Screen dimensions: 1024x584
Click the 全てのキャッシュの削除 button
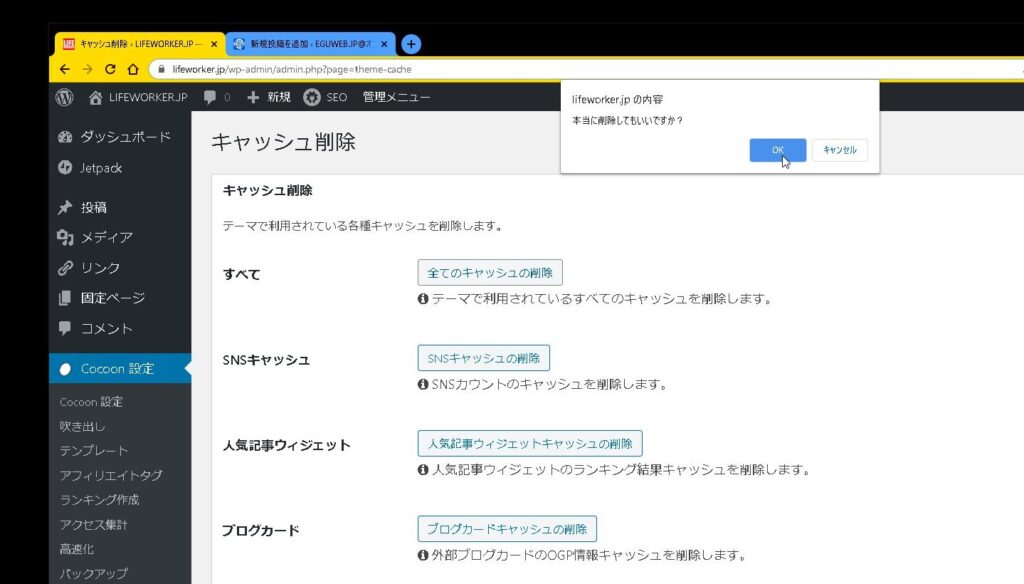[490, 273]
